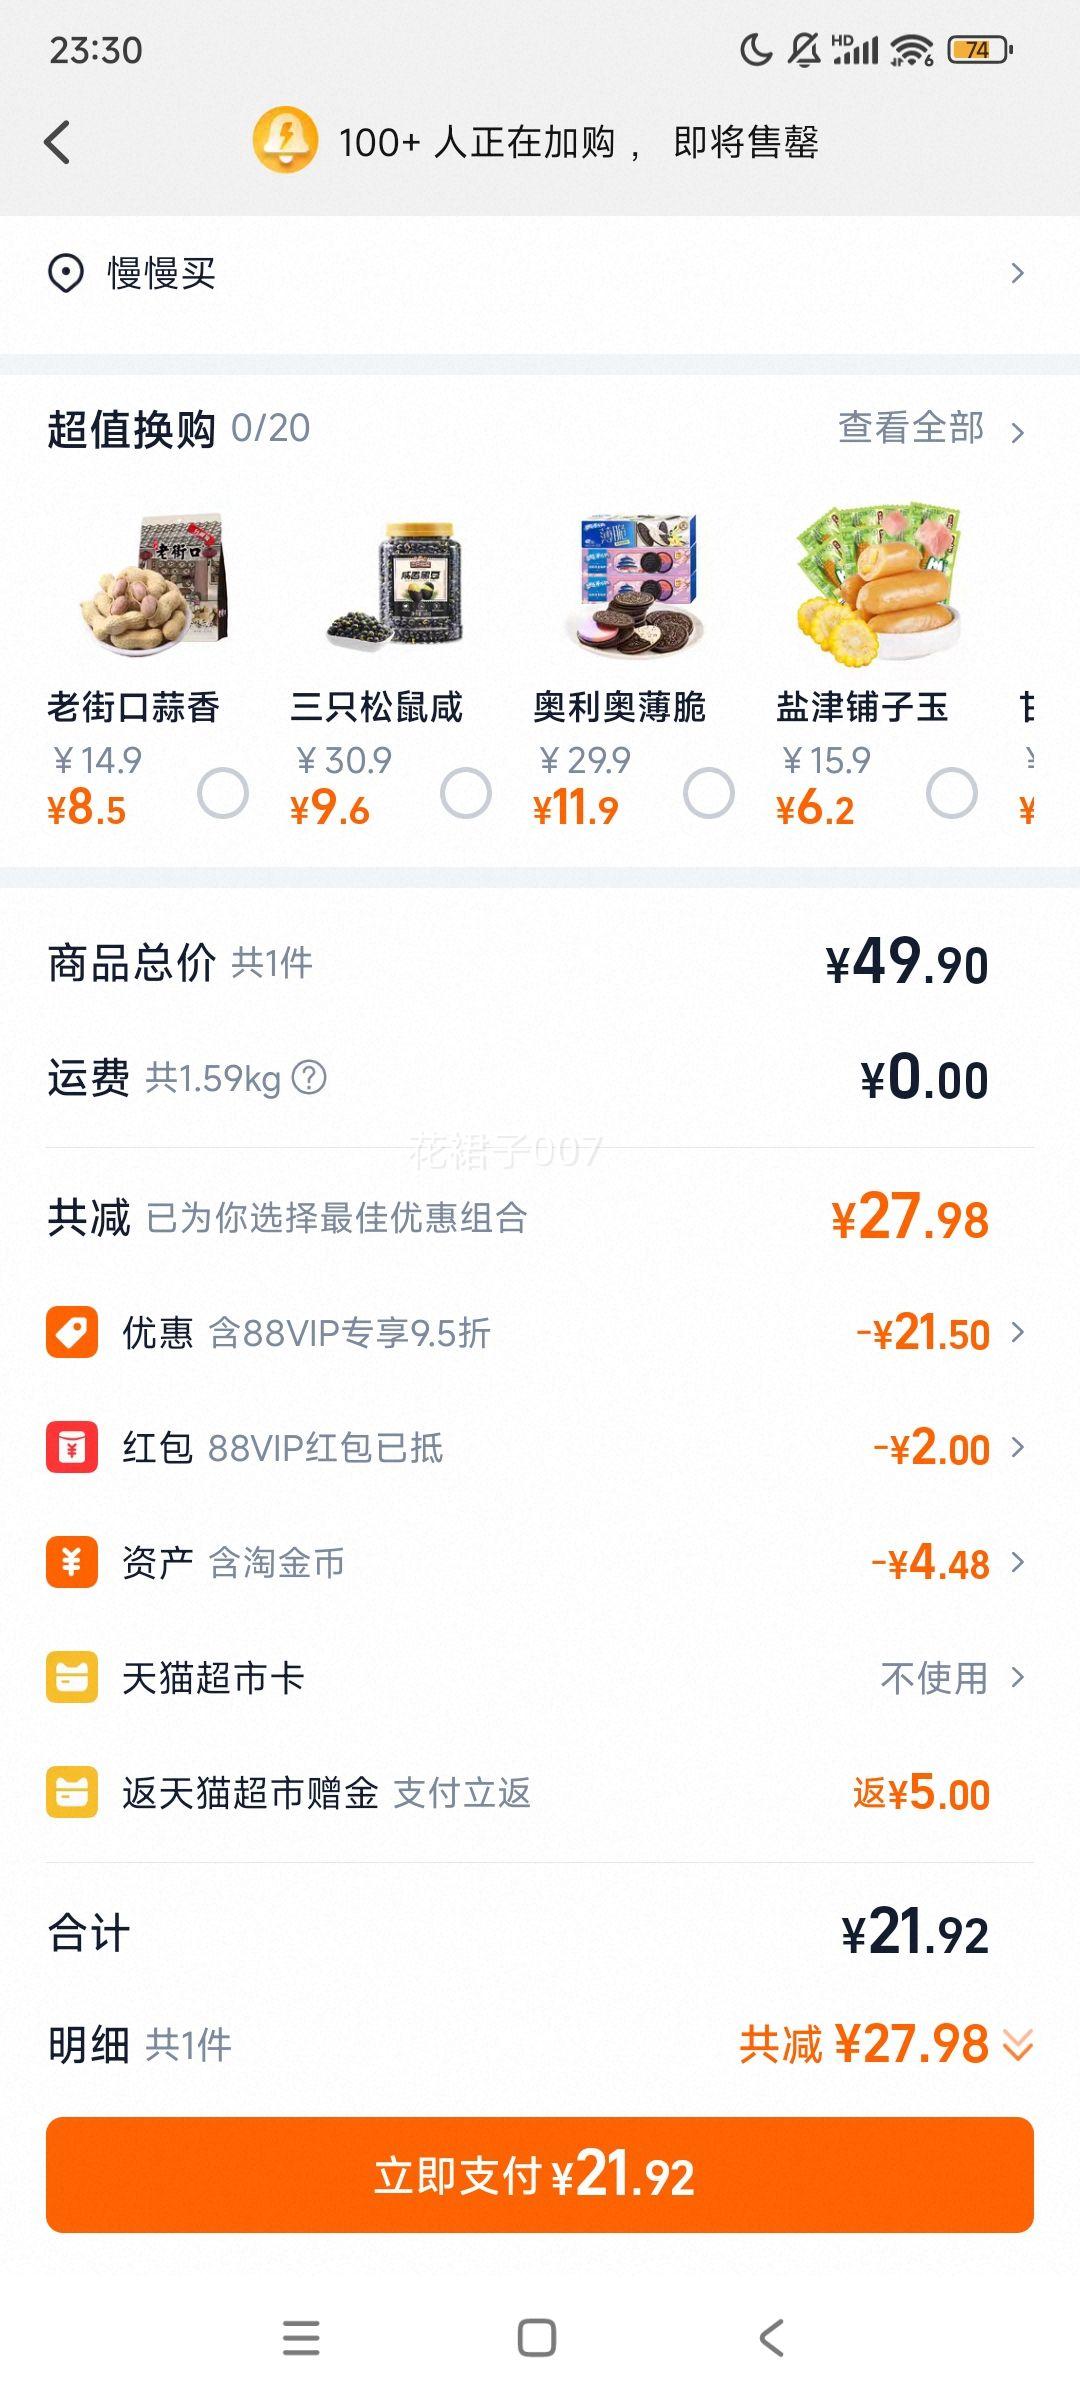Tap the orange 资产 yen icon
The width and height of the screenshot is (1080, 2400).
[72, 1562]
